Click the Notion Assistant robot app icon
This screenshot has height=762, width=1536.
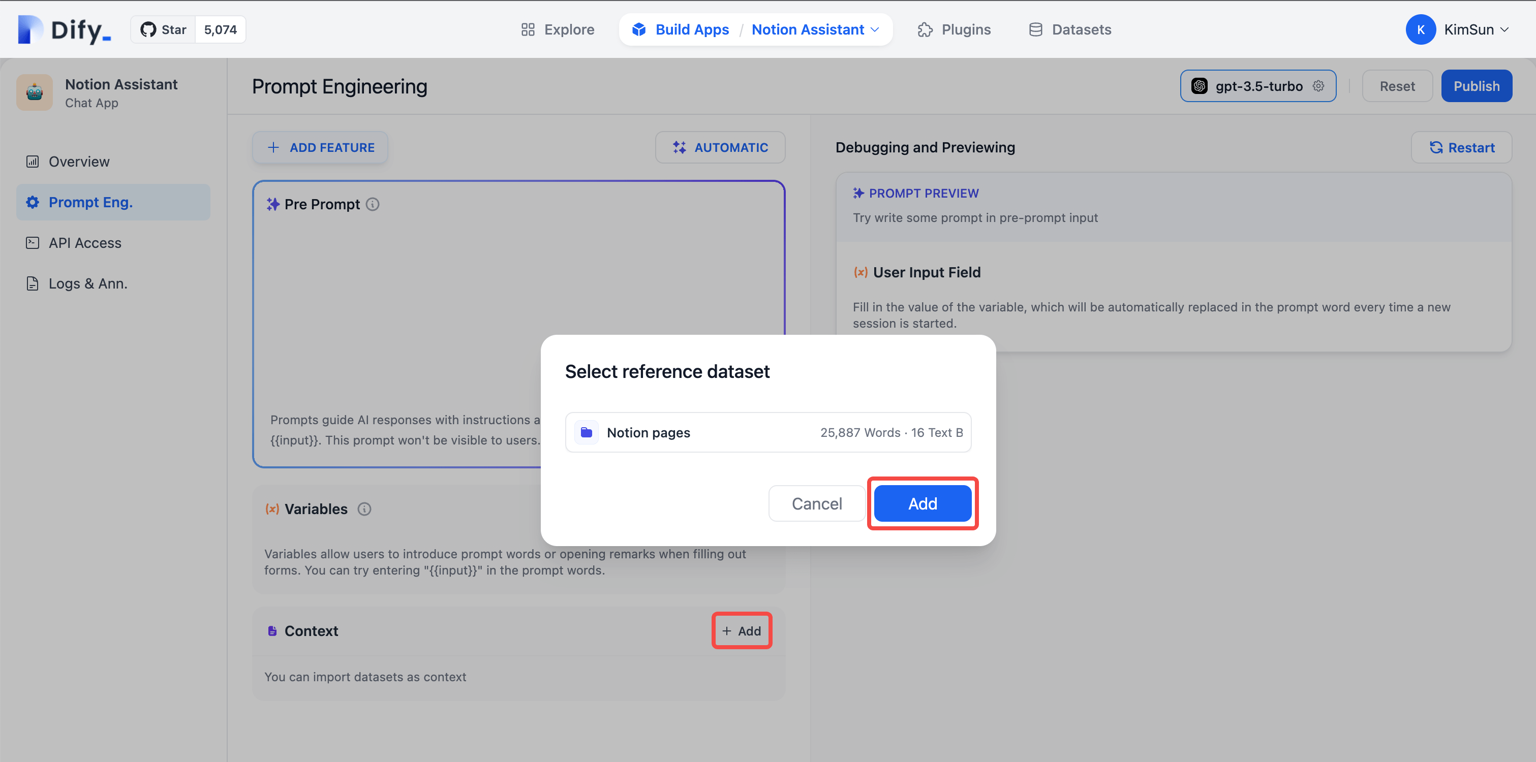[35, 93]
